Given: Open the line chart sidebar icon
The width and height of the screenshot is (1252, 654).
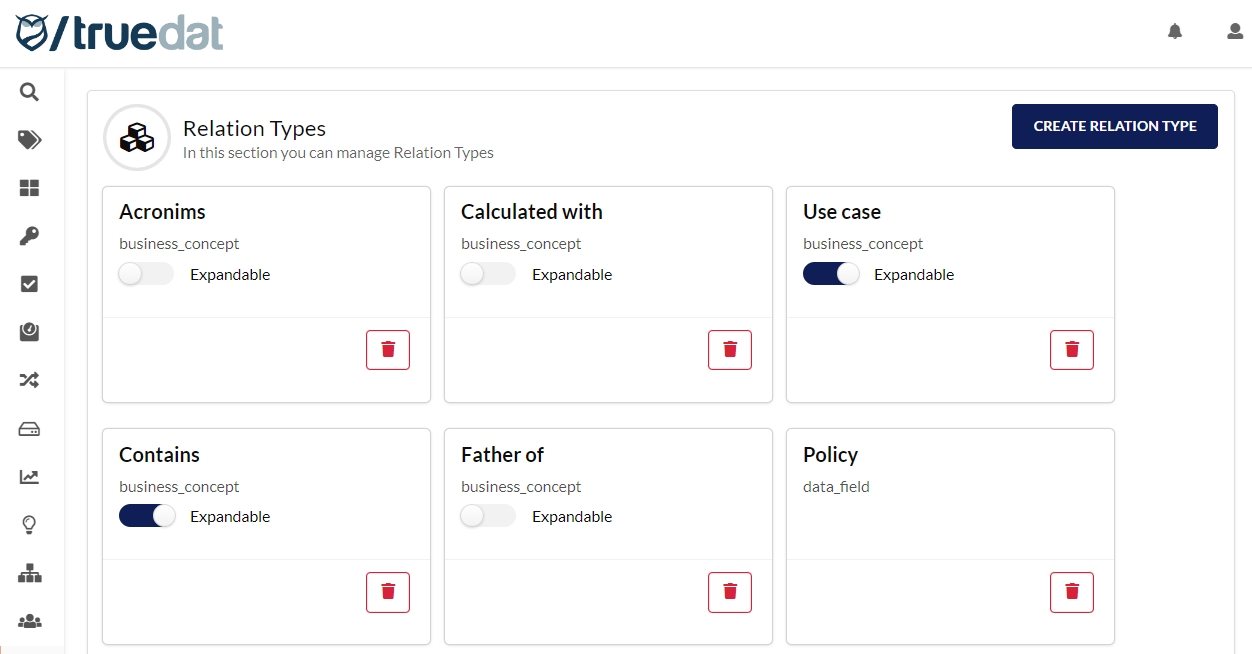Looking at the screenshot, I should coord(29,477).
